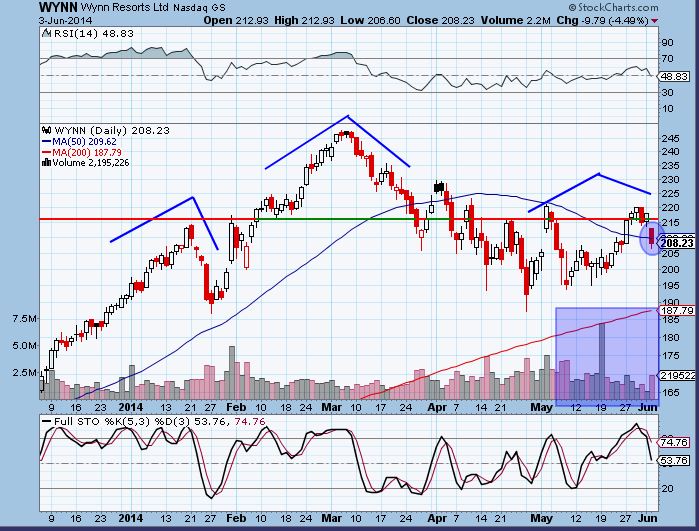Click the black Full STO legend line marker
The width and height of the screenshot is (699, 531).
(46, 421)
